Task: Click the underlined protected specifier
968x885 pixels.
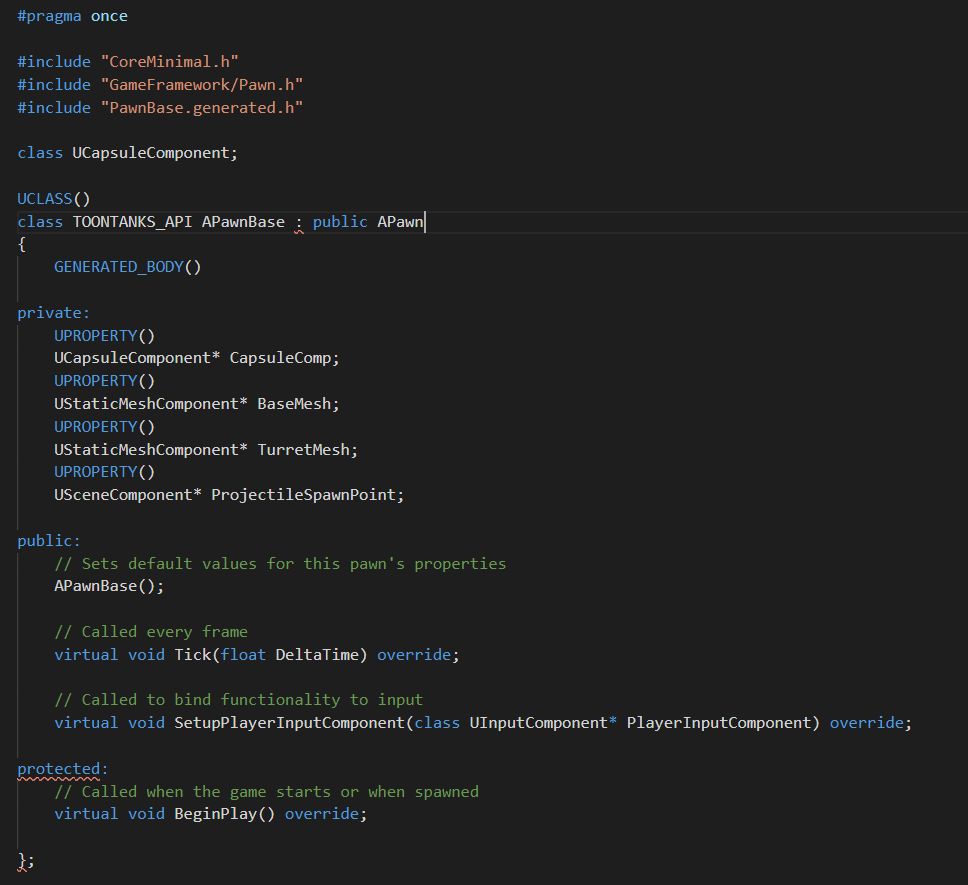Action: (56, 768)
